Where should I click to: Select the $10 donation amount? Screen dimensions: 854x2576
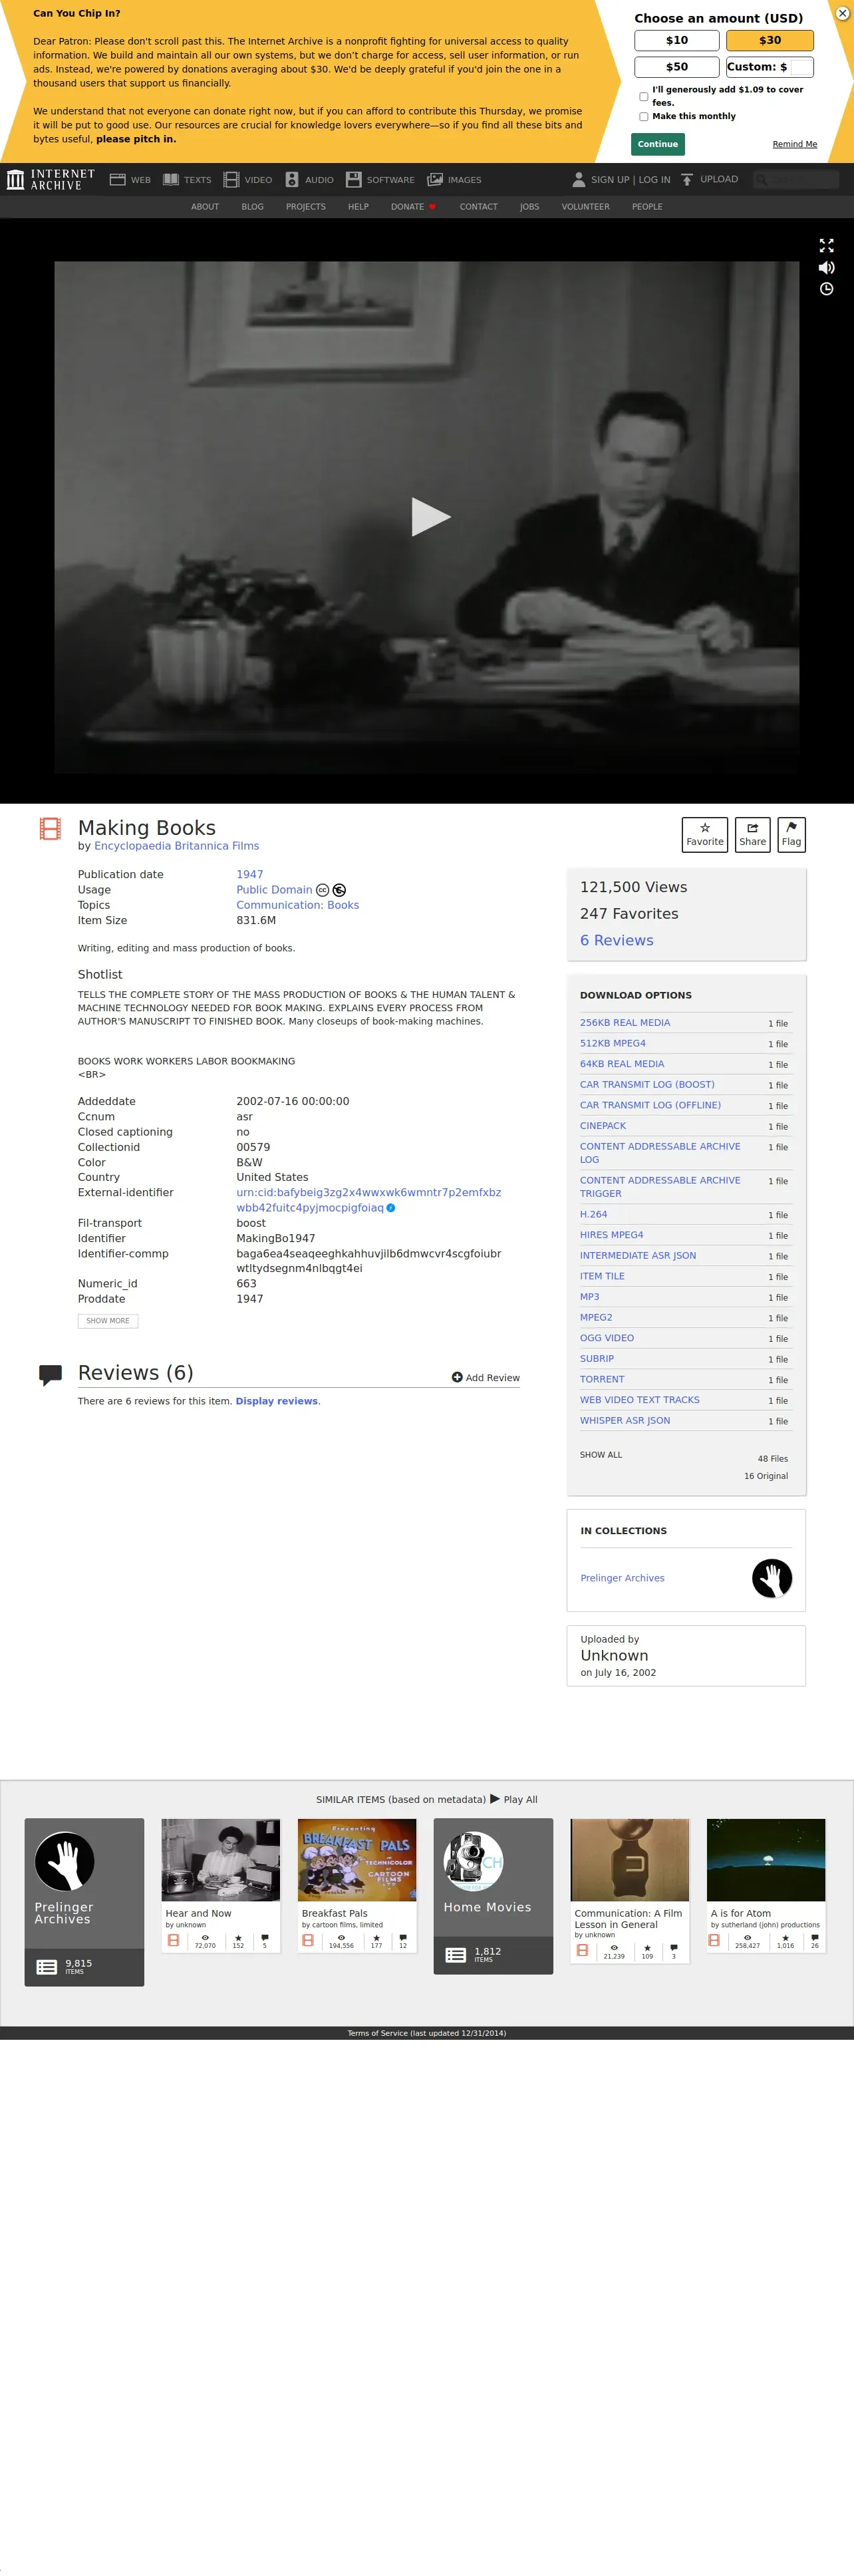[677, 40]
